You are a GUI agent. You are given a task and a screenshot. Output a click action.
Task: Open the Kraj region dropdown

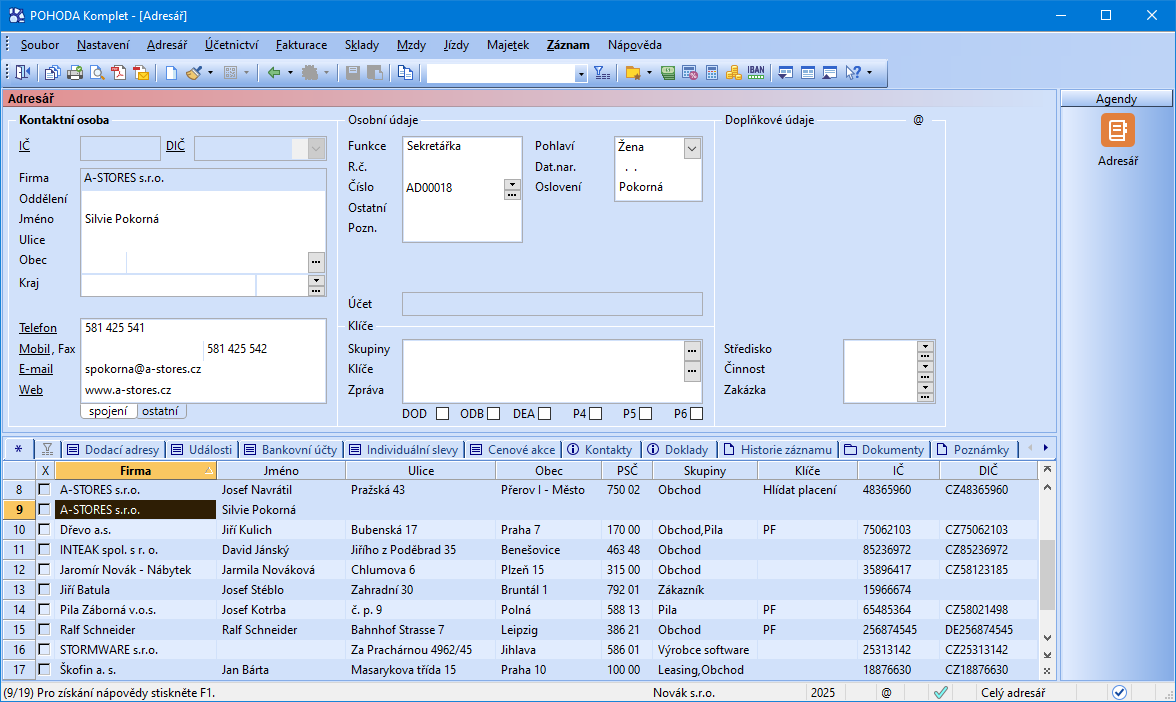316,280
